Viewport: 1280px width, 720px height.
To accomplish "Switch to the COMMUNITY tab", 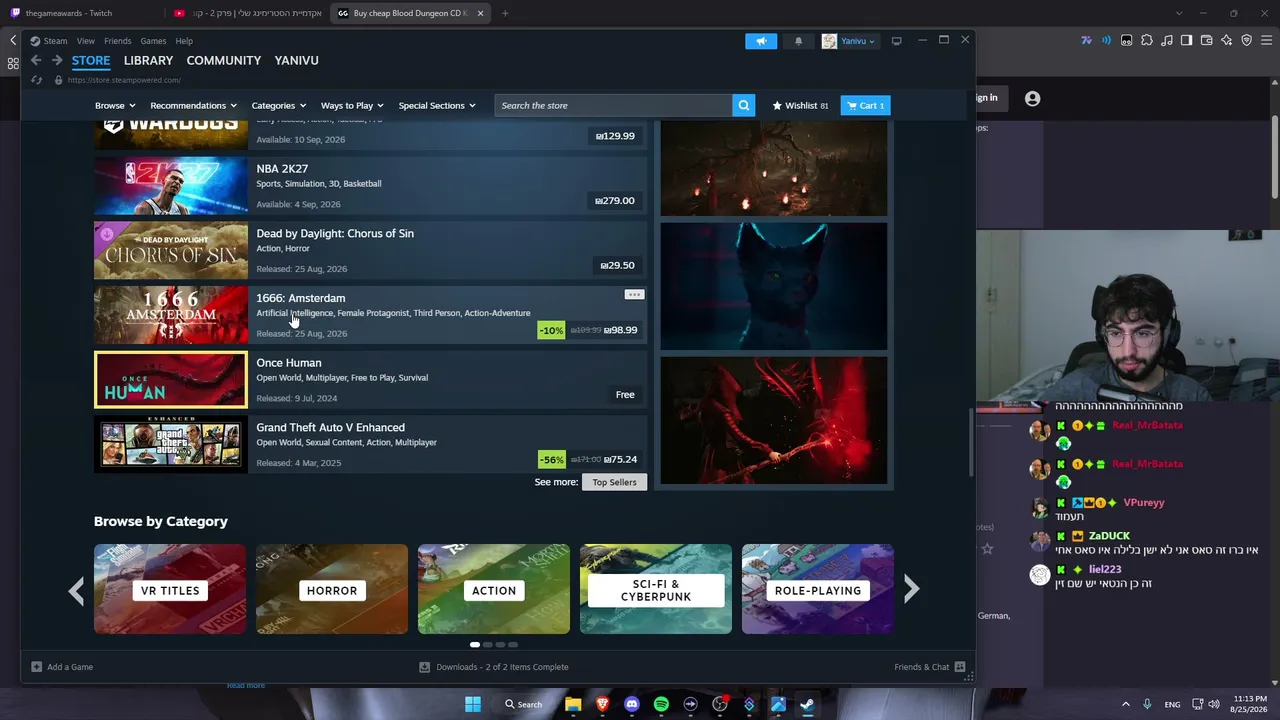I will point(224,60).
